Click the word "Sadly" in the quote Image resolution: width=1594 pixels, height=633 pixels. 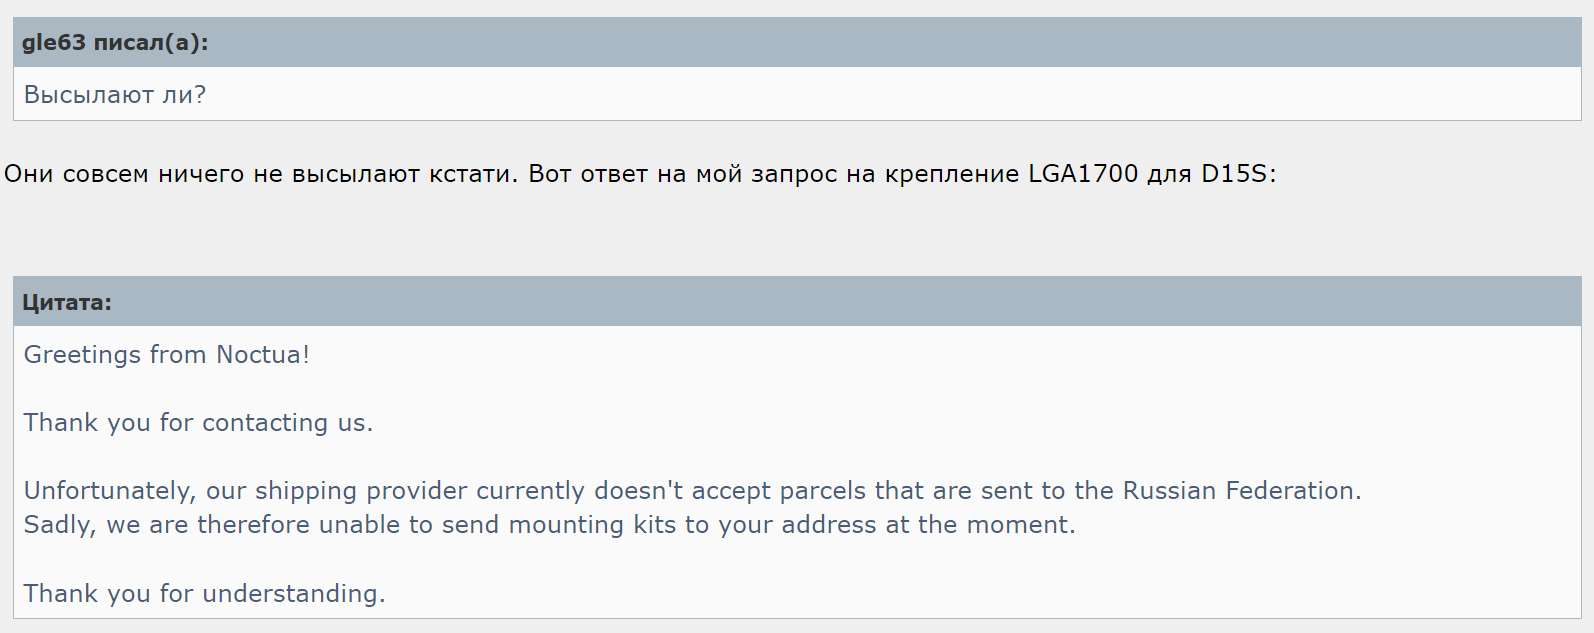57,525
